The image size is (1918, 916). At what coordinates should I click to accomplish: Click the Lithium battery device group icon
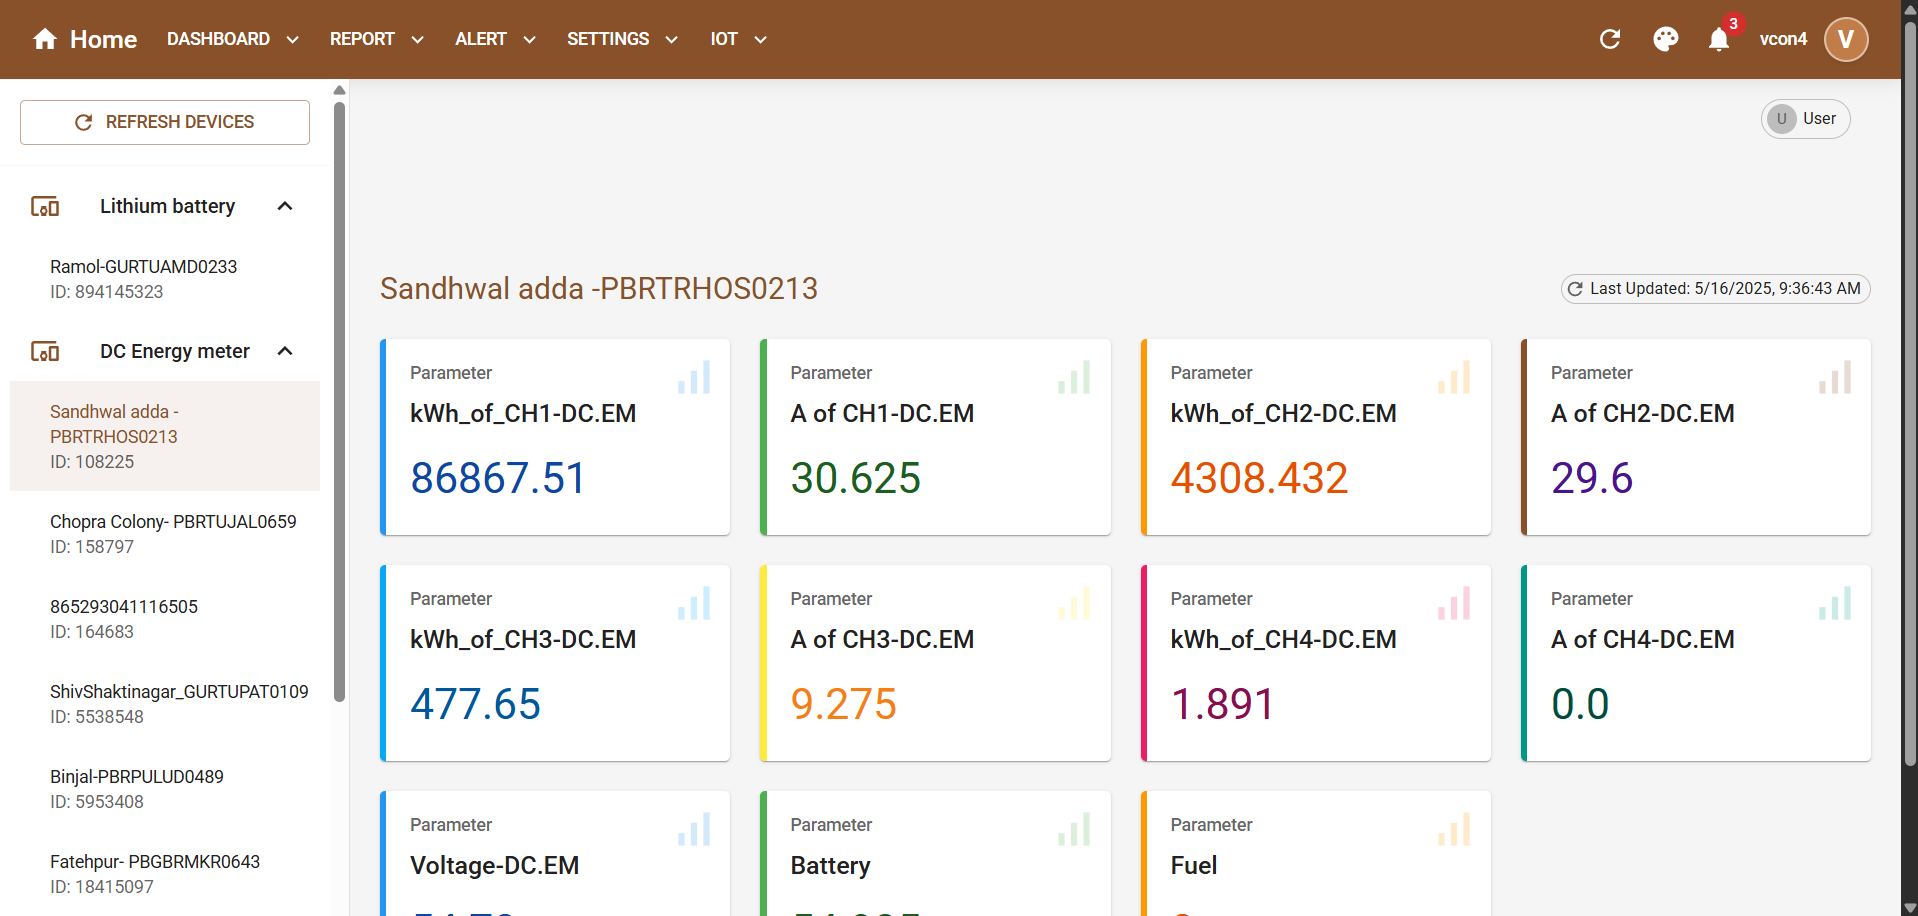pos(45,206)
